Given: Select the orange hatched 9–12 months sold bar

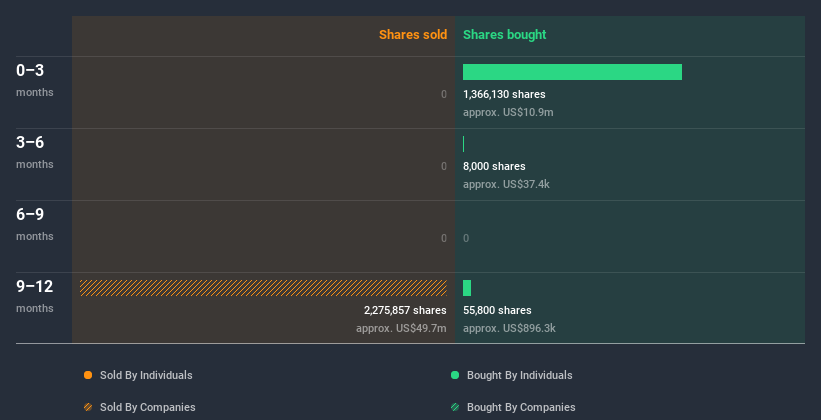Looking at the screenshot, I should click(263, 288).
